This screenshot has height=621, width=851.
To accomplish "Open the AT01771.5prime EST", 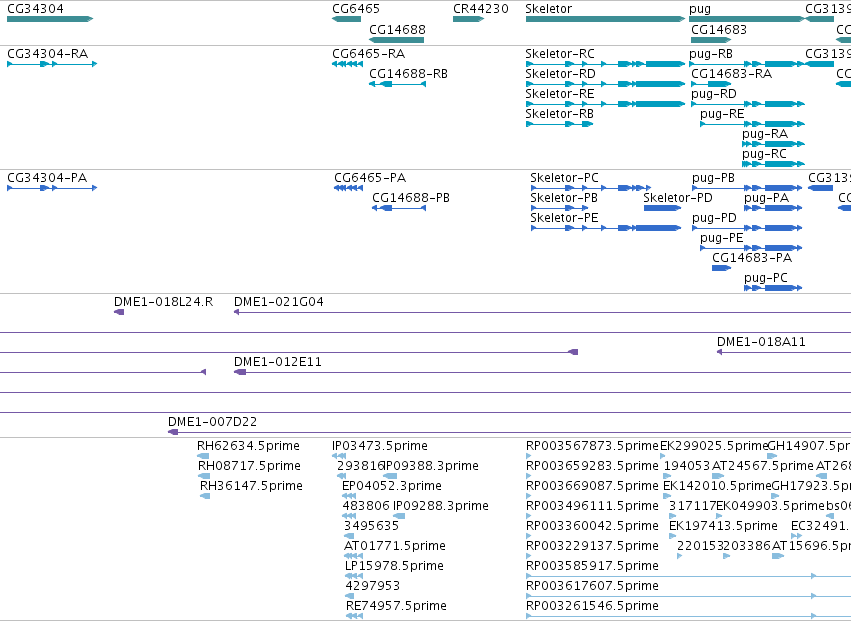I will coord(353,556).
